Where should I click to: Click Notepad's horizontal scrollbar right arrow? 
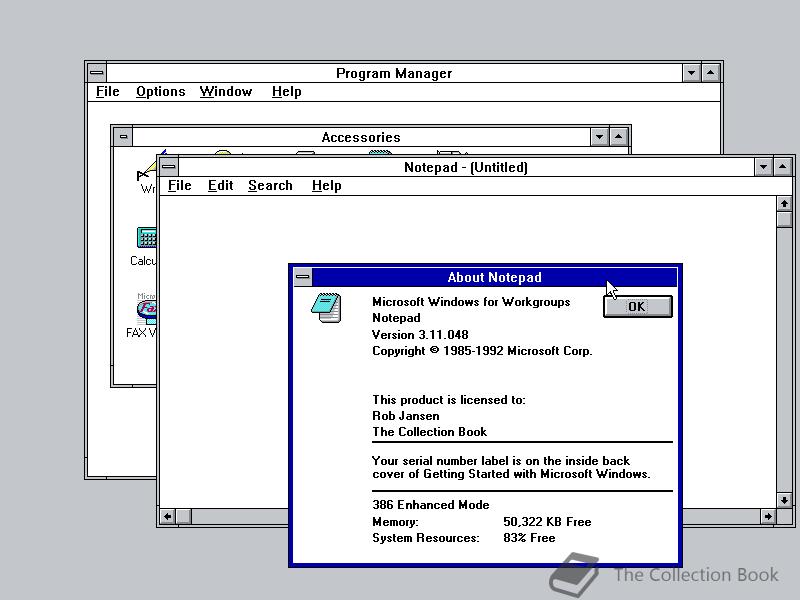click(768, 516)
